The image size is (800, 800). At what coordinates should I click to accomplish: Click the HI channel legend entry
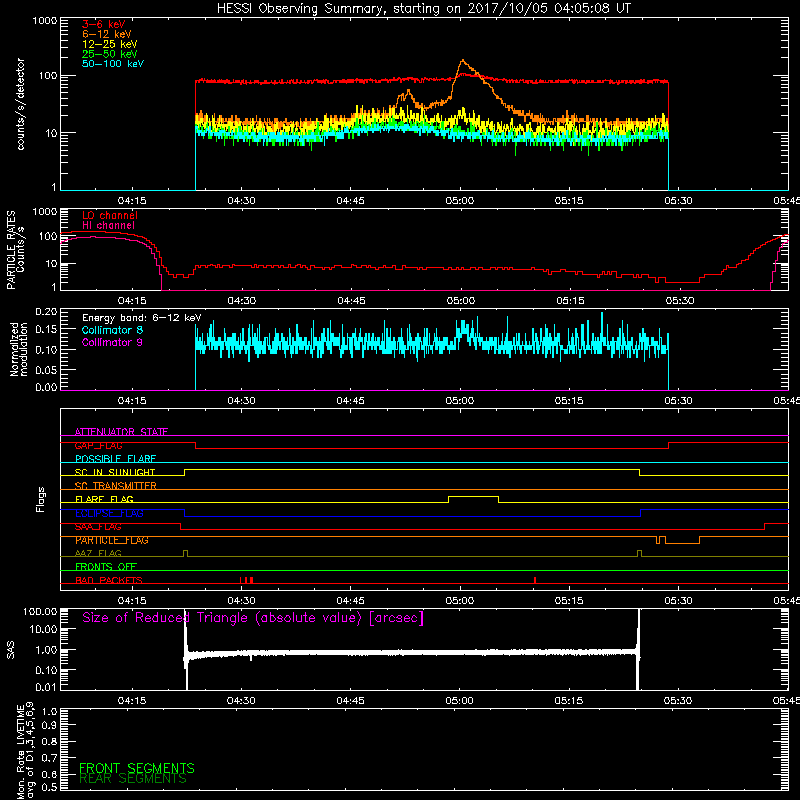tap(108, 226)
